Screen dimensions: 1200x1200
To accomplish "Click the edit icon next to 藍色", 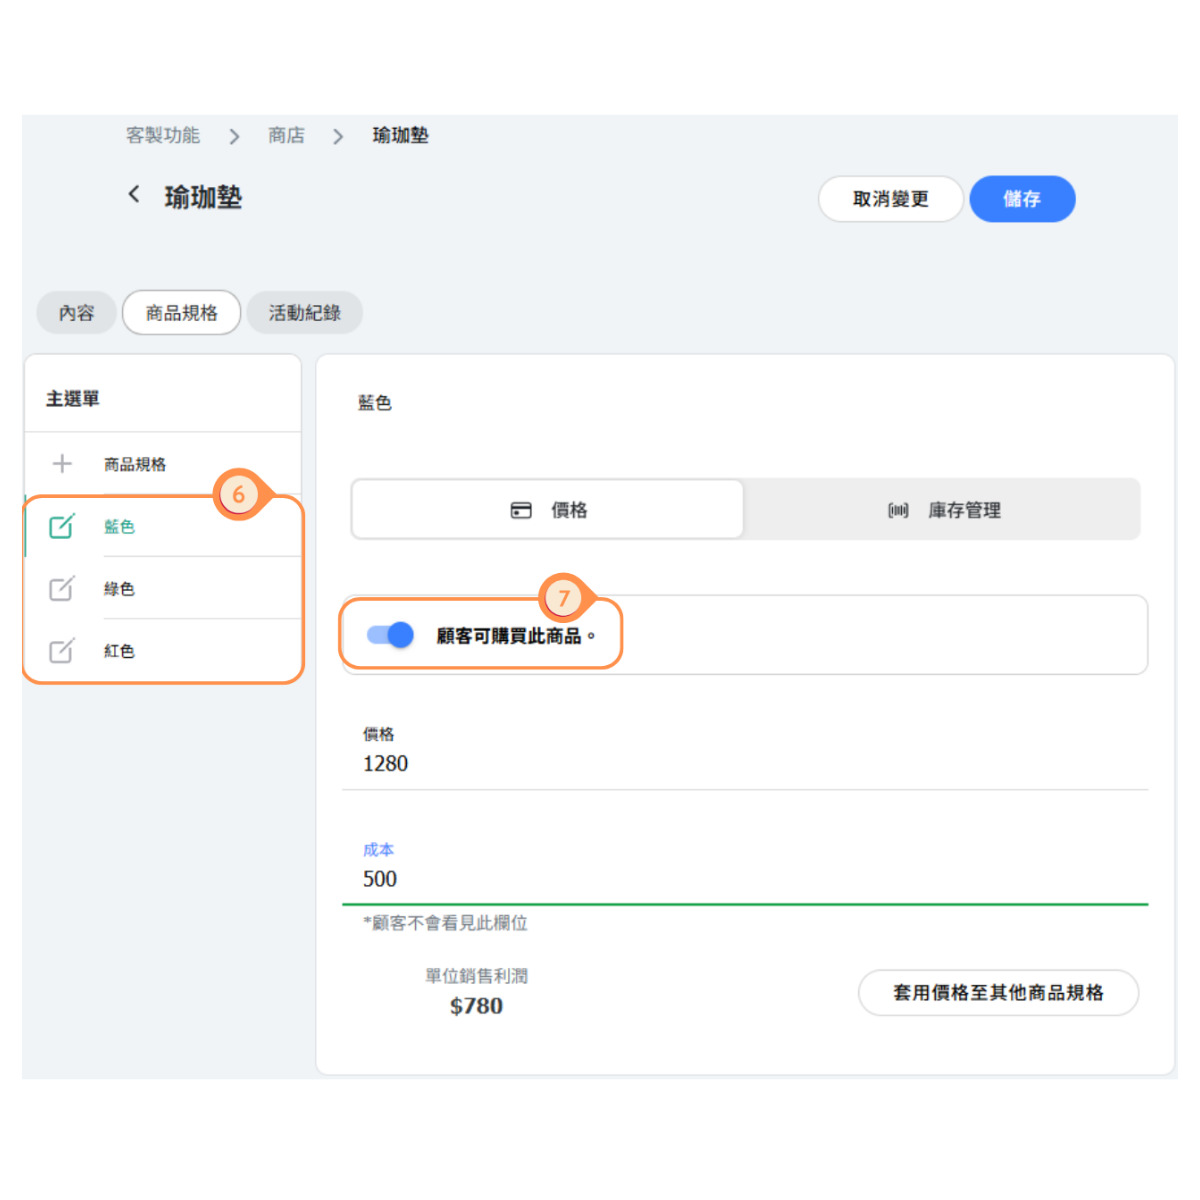I will 62,526.
